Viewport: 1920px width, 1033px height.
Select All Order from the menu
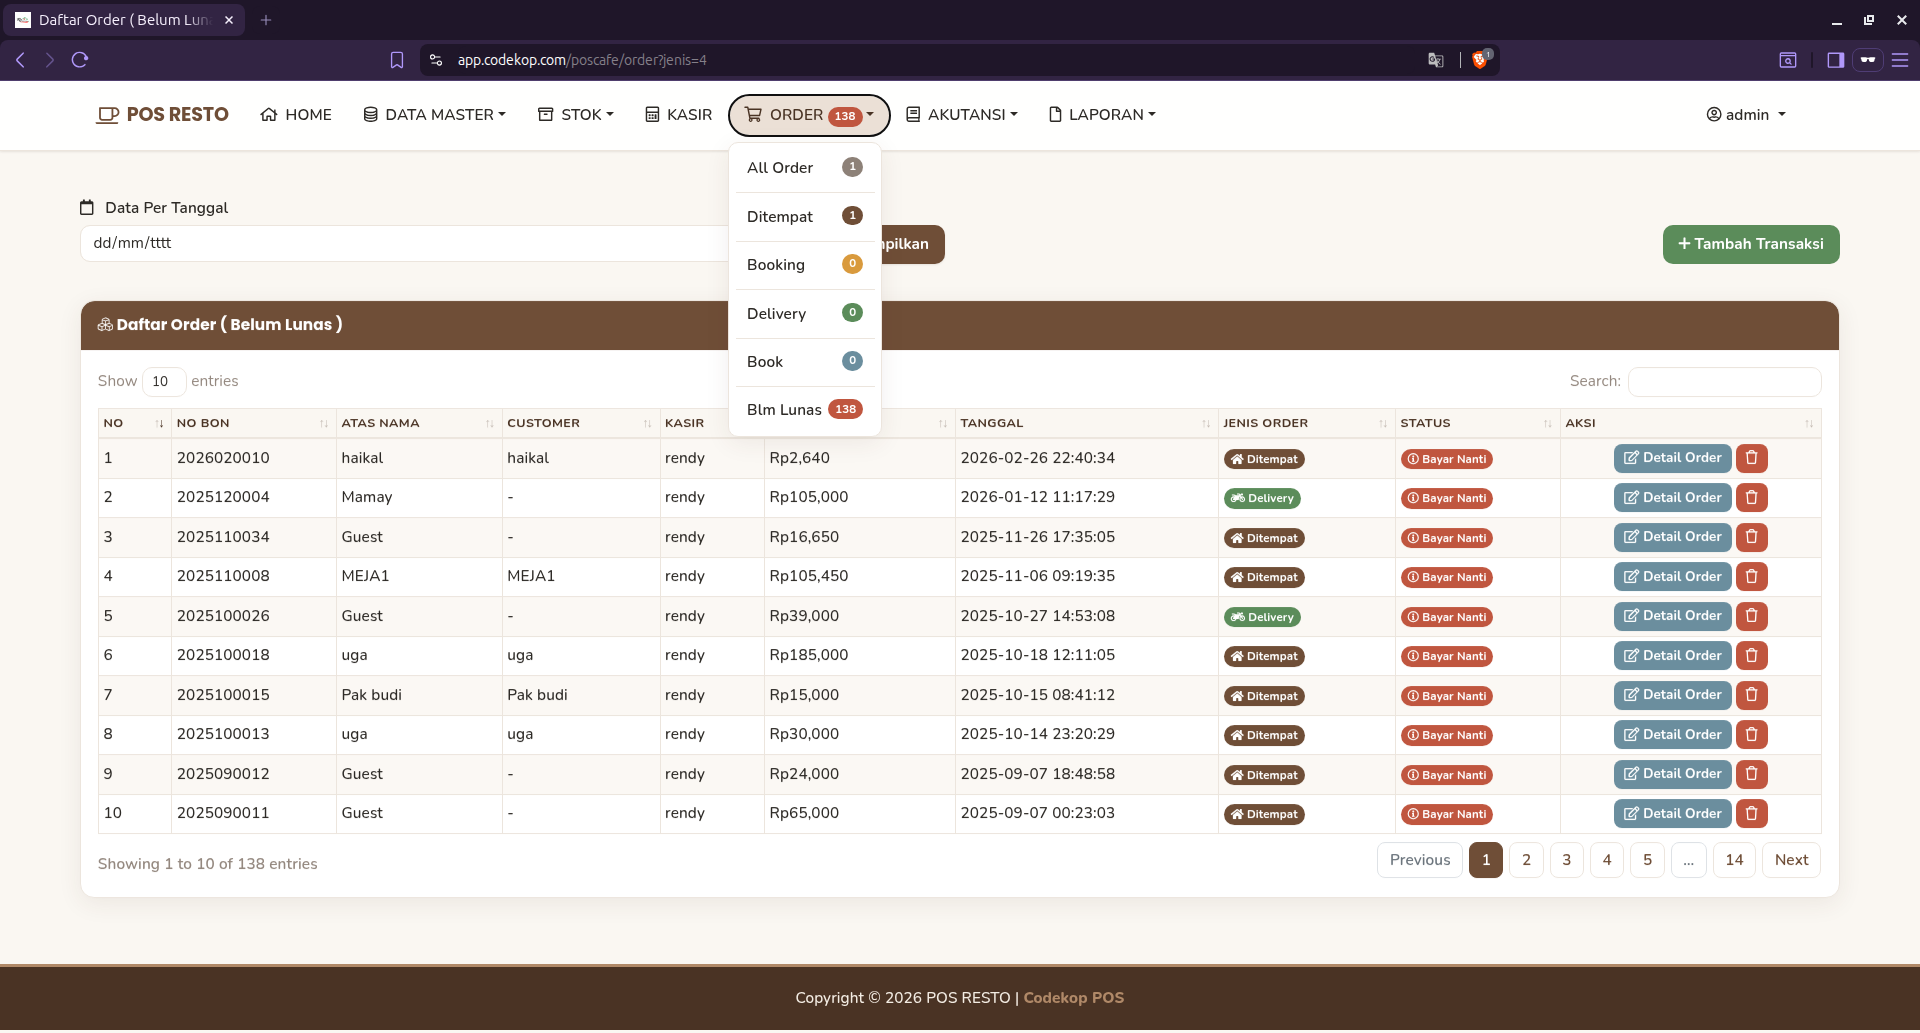coord(805,168)
